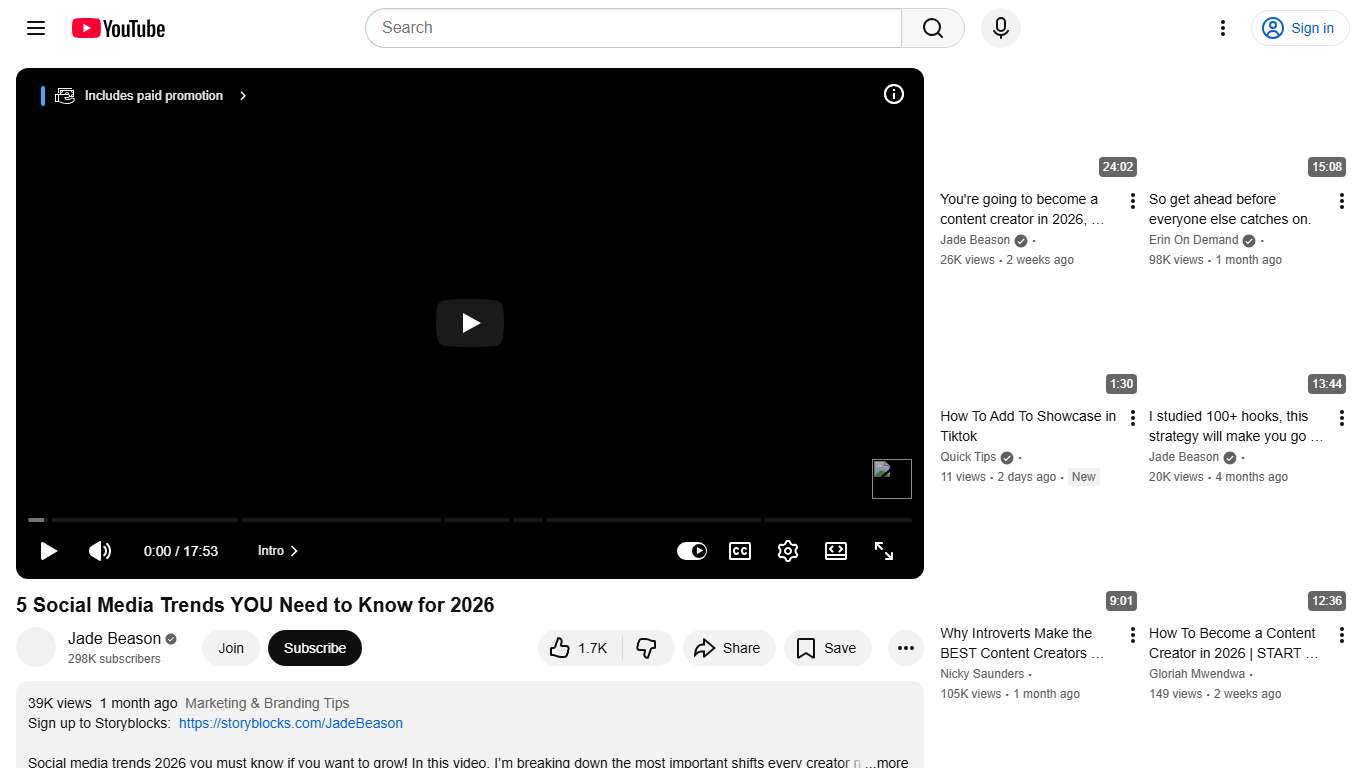Click the video progress bar to seek
The width and height of the screenshot is (1366, 768).
[x=470, y=520]
